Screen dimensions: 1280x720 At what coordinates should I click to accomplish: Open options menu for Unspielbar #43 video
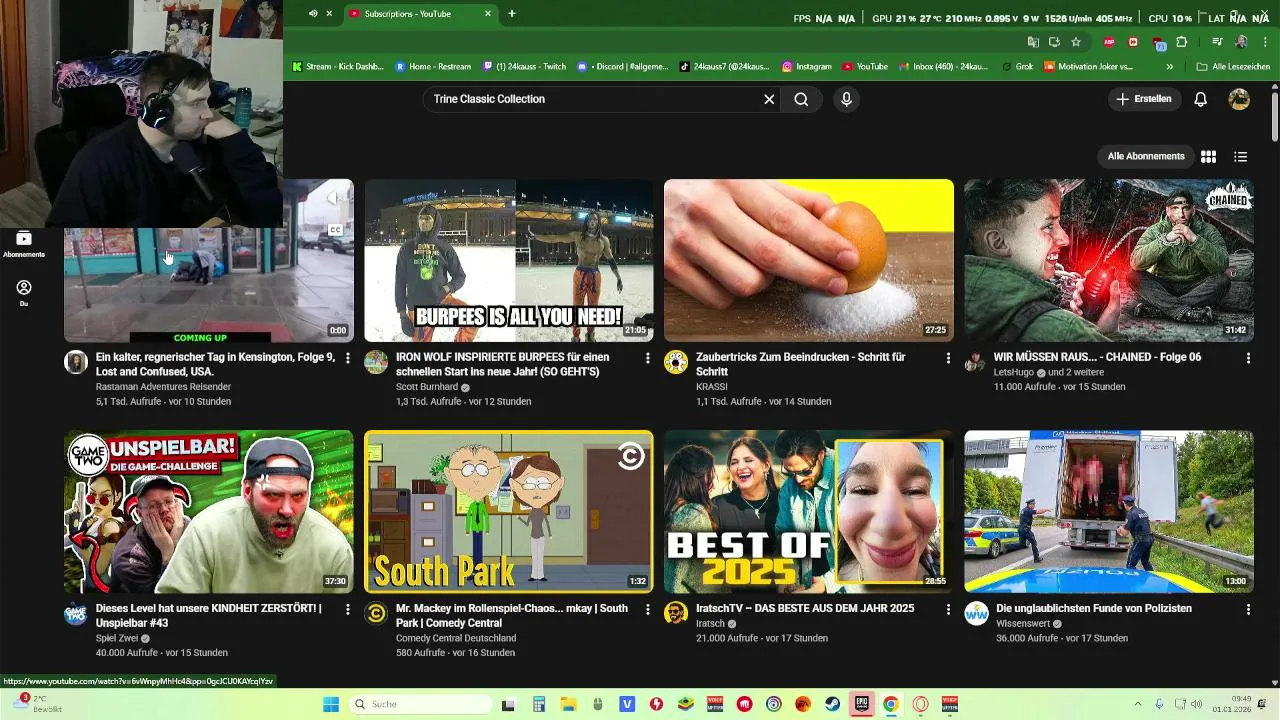(x=348, y=609)
